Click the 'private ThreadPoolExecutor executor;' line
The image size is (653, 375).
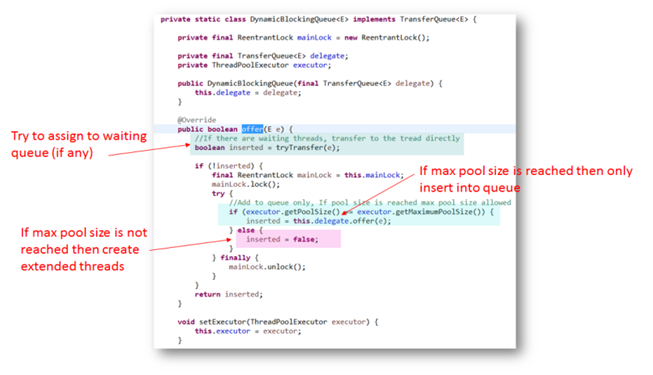click(x=254, y=65)
